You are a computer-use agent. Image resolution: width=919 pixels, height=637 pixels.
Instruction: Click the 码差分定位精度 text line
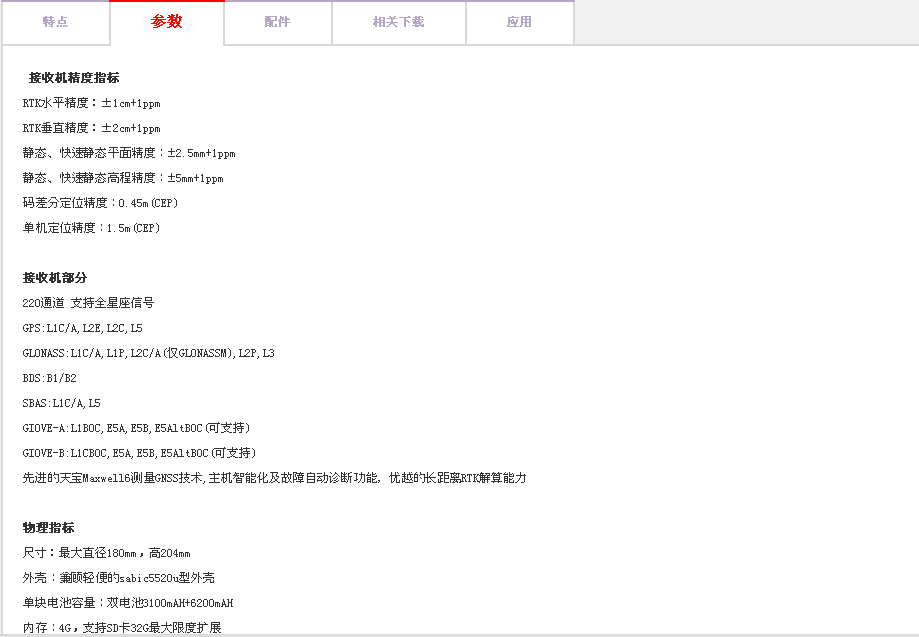tap(100, 203)
